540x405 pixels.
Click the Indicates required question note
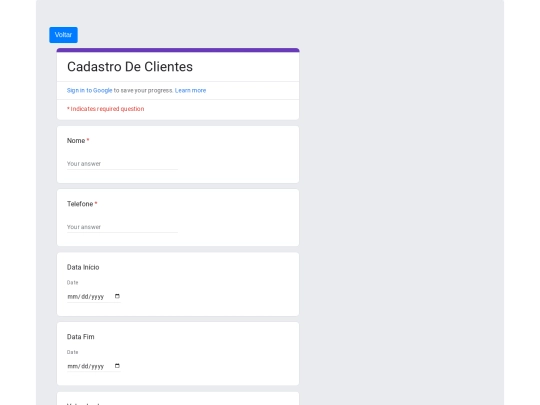tap(106, 109)
